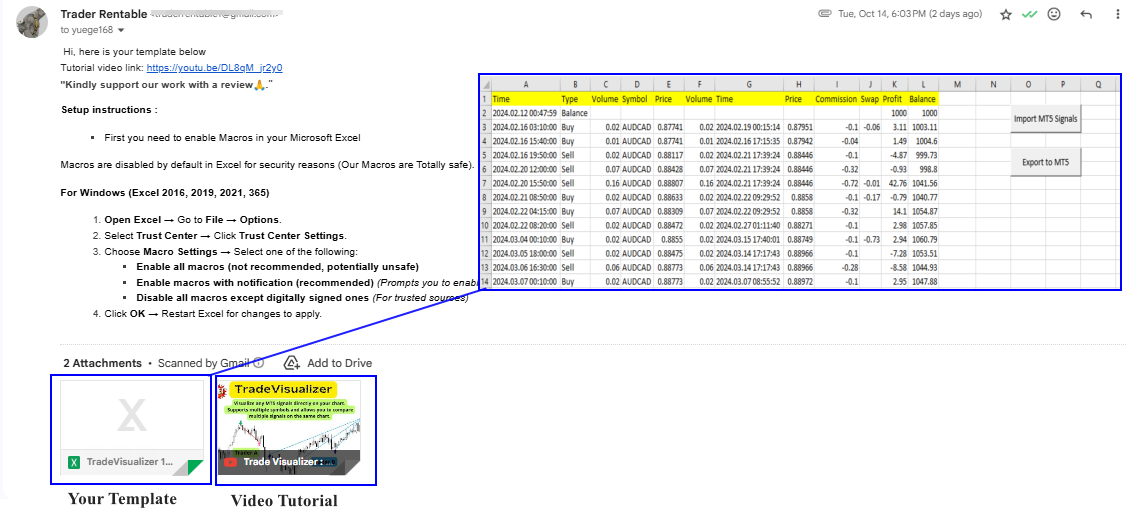Expand recipient details next to yuege168
1131x518 pixels.
[120, 30]
